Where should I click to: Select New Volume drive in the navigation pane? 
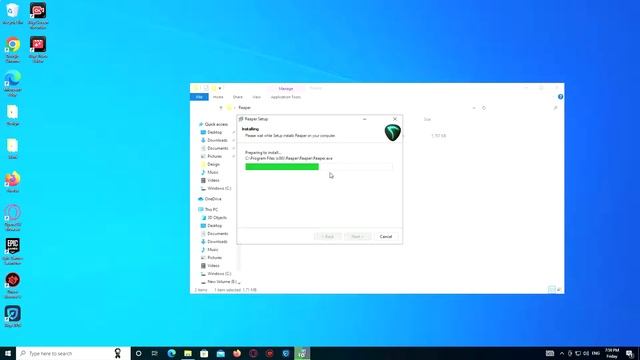219,282
